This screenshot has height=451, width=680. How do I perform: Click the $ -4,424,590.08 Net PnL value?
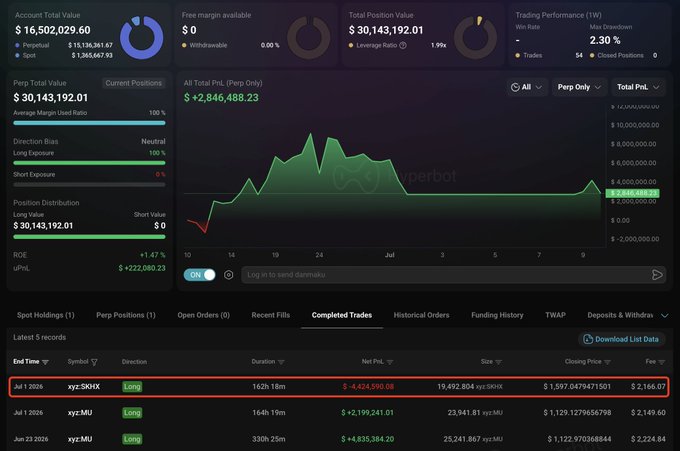point(368,386)
